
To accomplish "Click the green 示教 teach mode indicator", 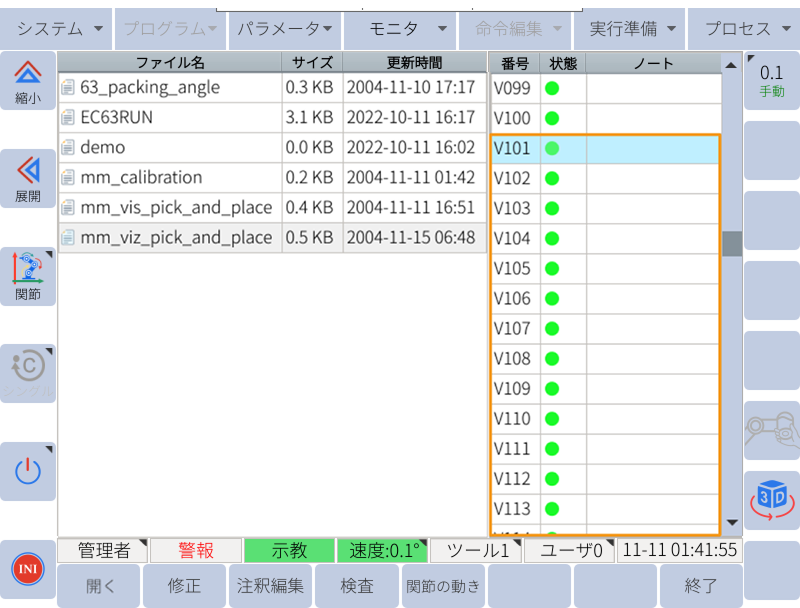I will coord(289,551).
